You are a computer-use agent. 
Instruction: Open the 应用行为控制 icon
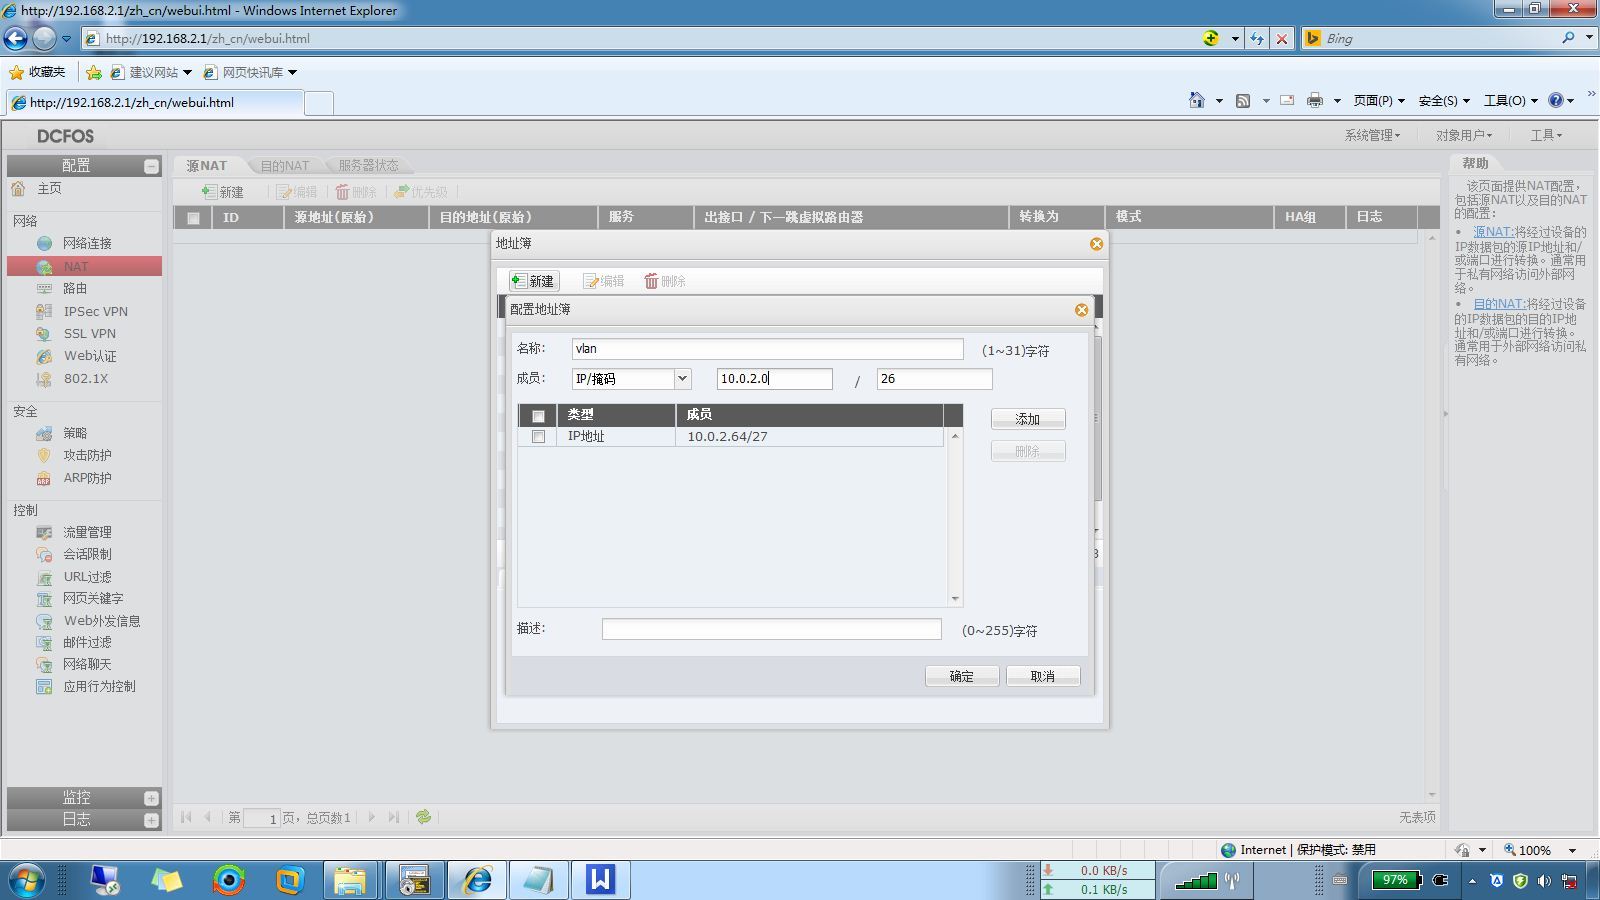[44, 686]
